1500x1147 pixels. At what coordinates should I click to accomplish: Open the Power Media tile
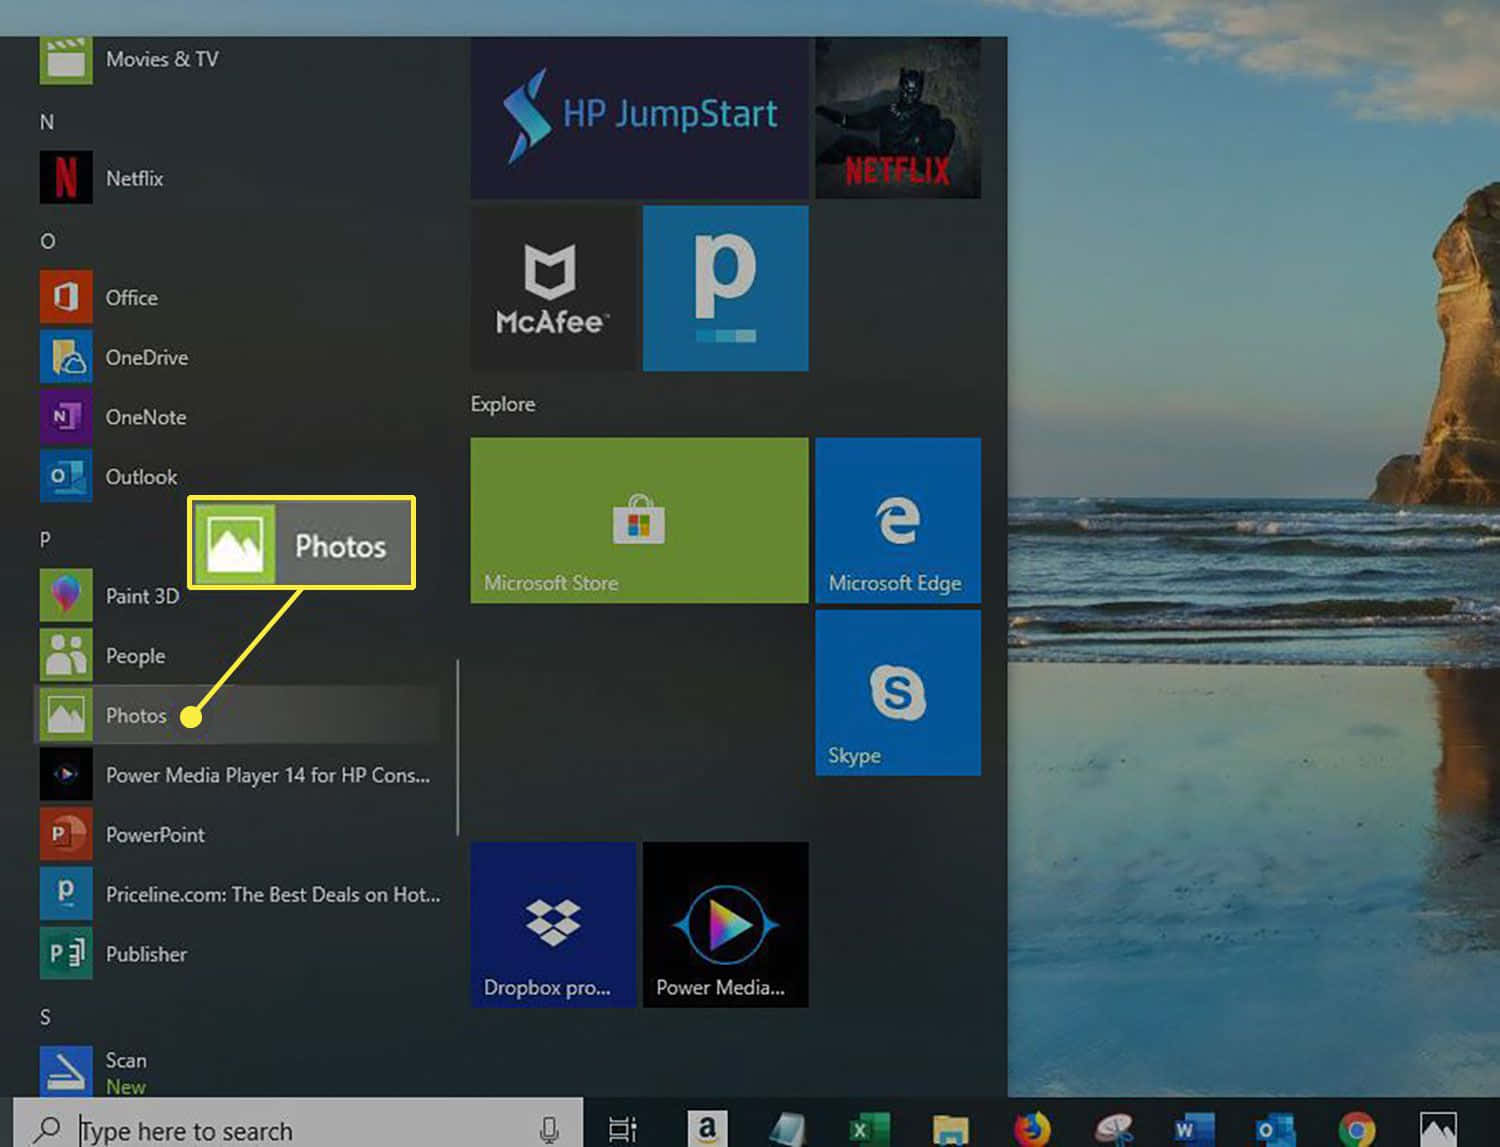pyautogui.click(x=726, y=924)
